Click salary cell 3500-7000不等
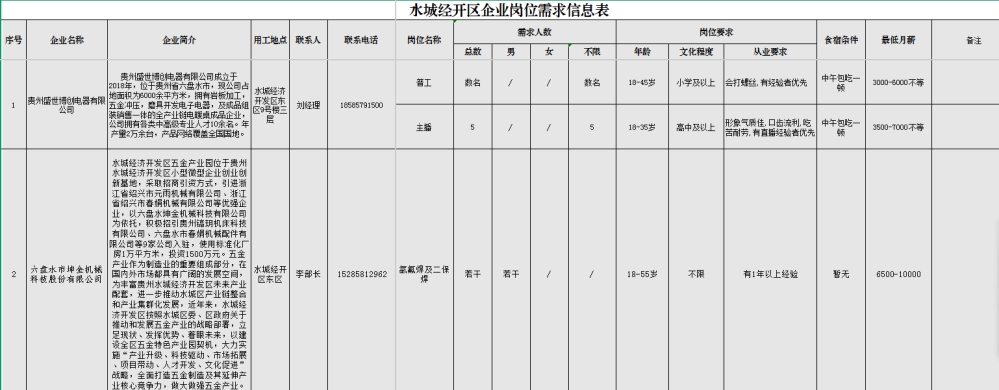The image size is (999, 390). pos(898,127)
